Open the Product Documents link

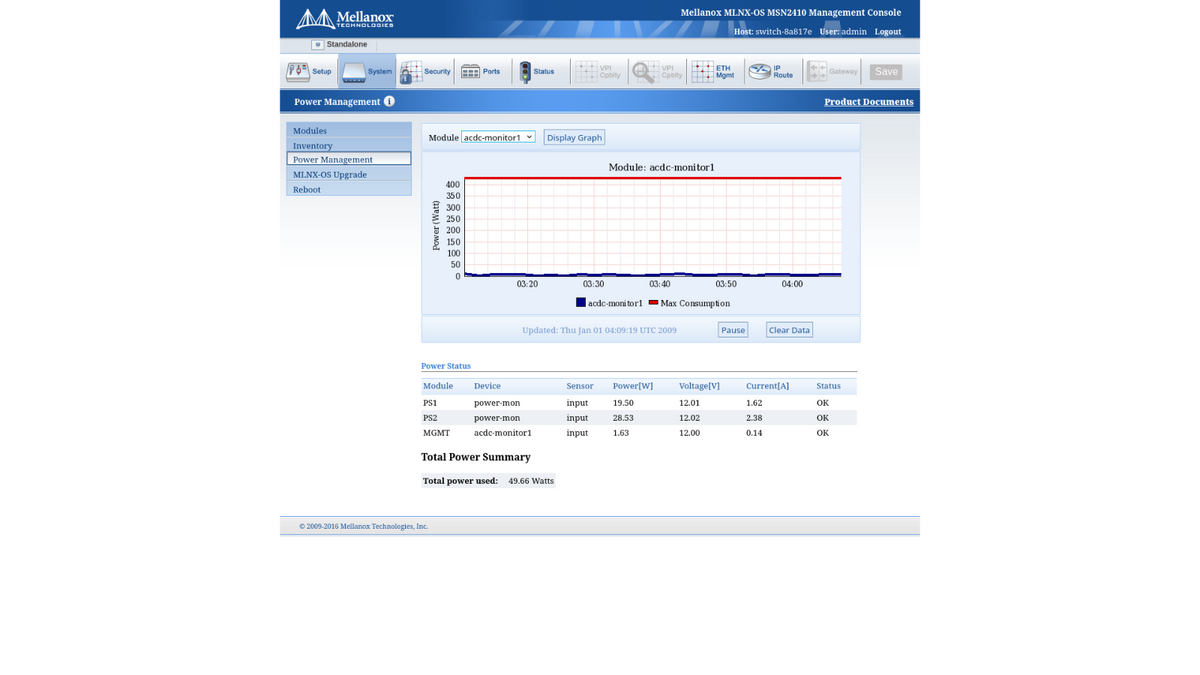point(868,102)
